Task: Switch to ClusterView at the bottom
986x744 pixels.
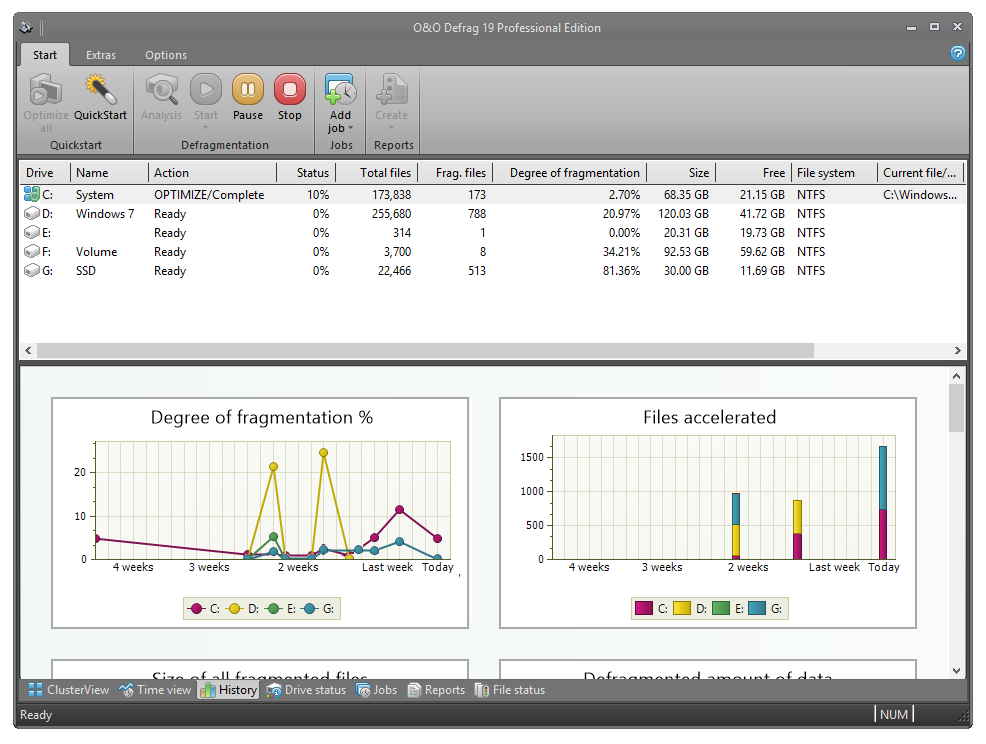Action: point(68,690)
